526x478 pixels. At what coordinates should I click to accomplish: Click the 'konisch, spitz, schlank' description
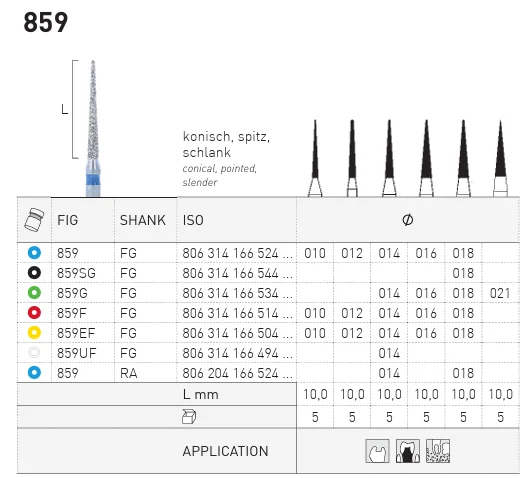tap(226, 145)
